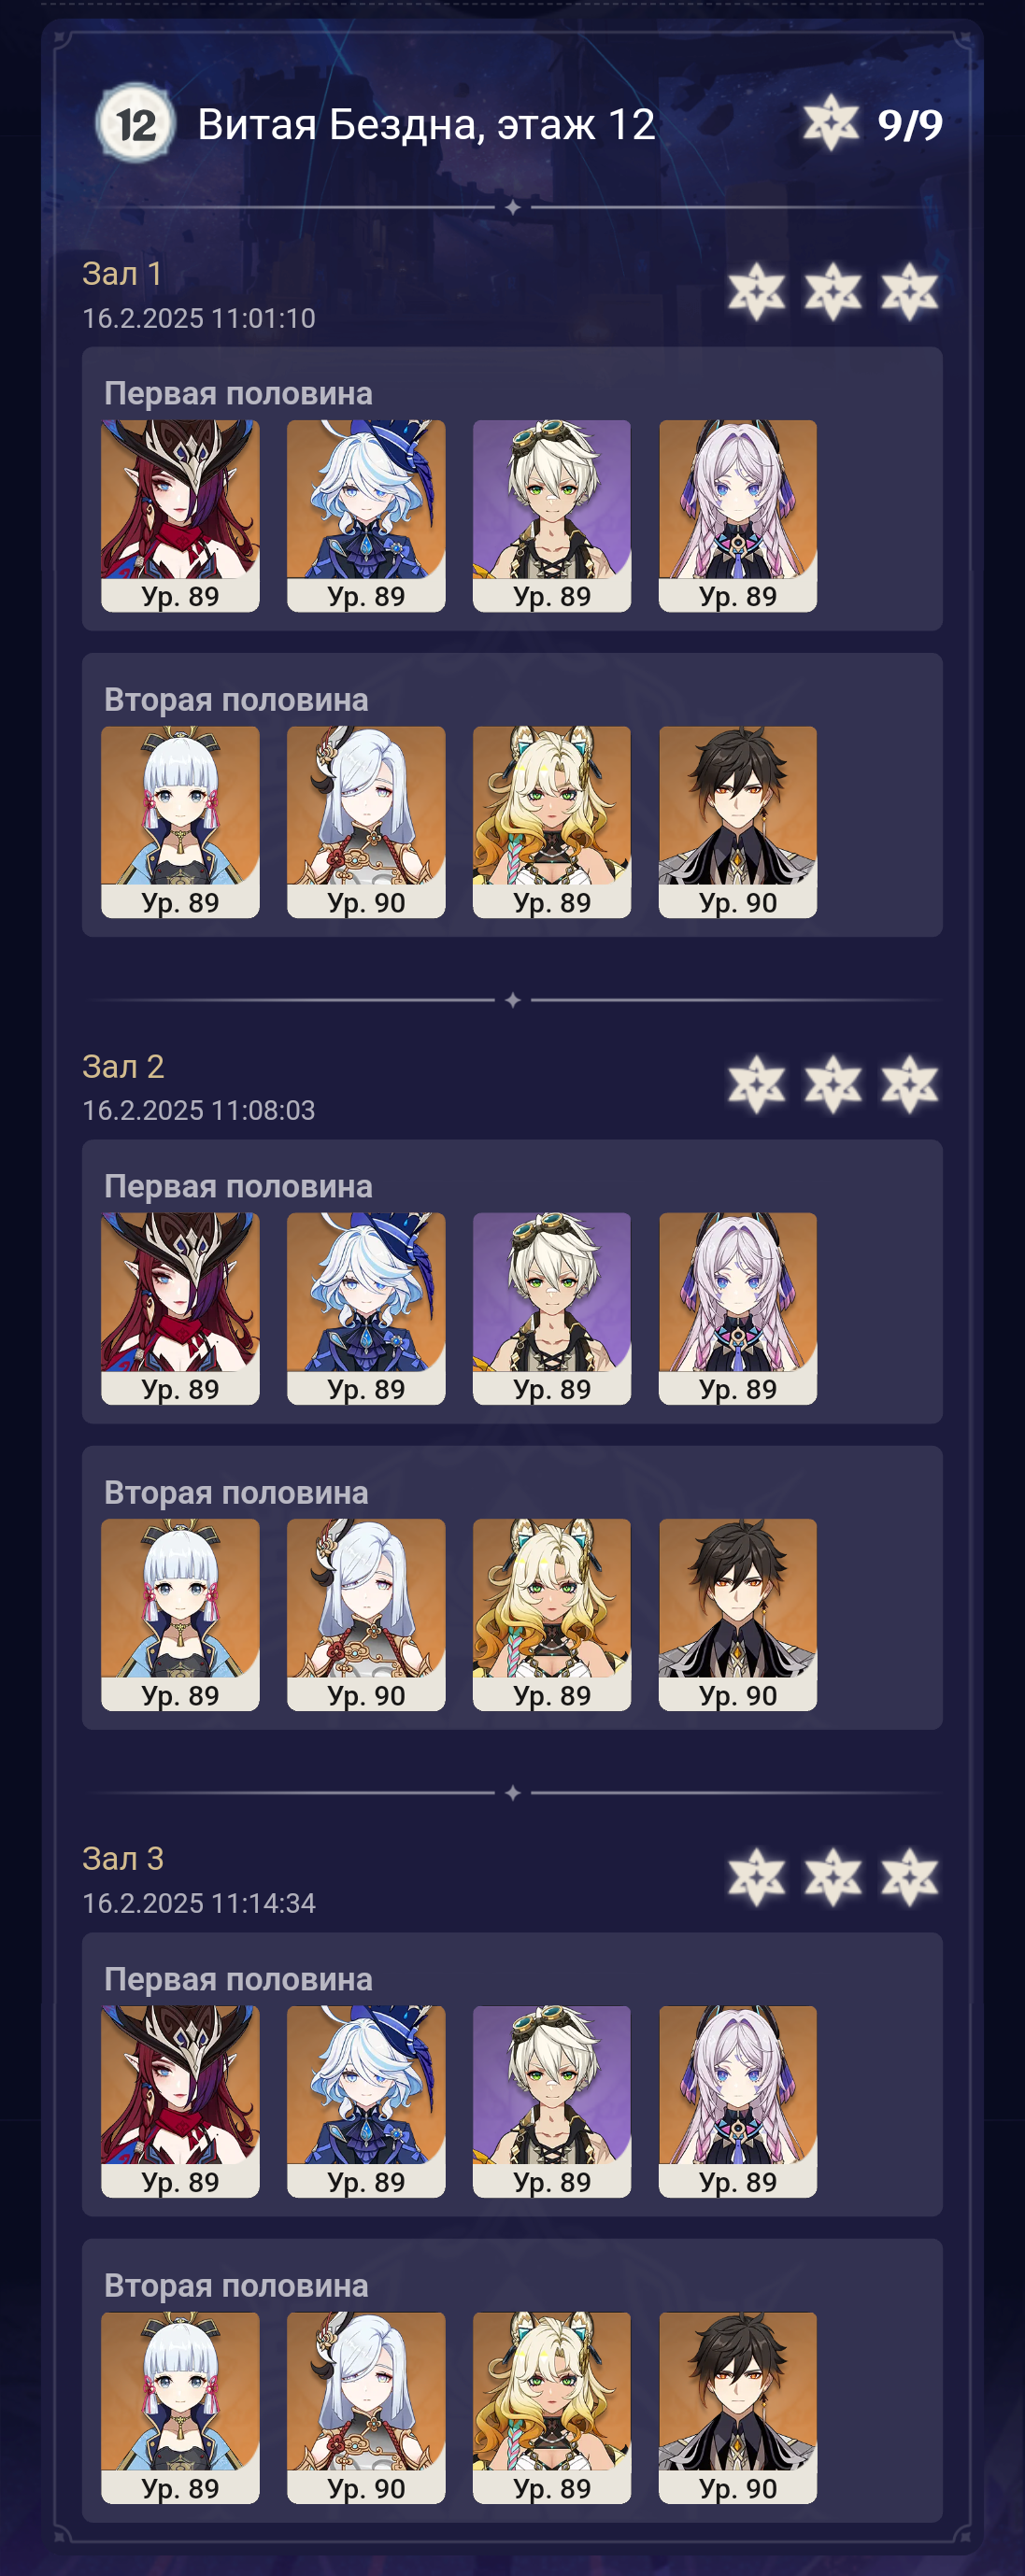Select level 90 silver-haired character in Зал 1
Screen dimensions: 1025x2576
click(366, 822)
